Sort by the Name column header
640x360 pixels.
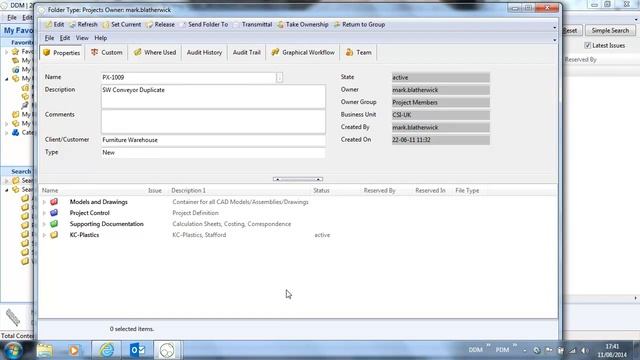[50, 191]
